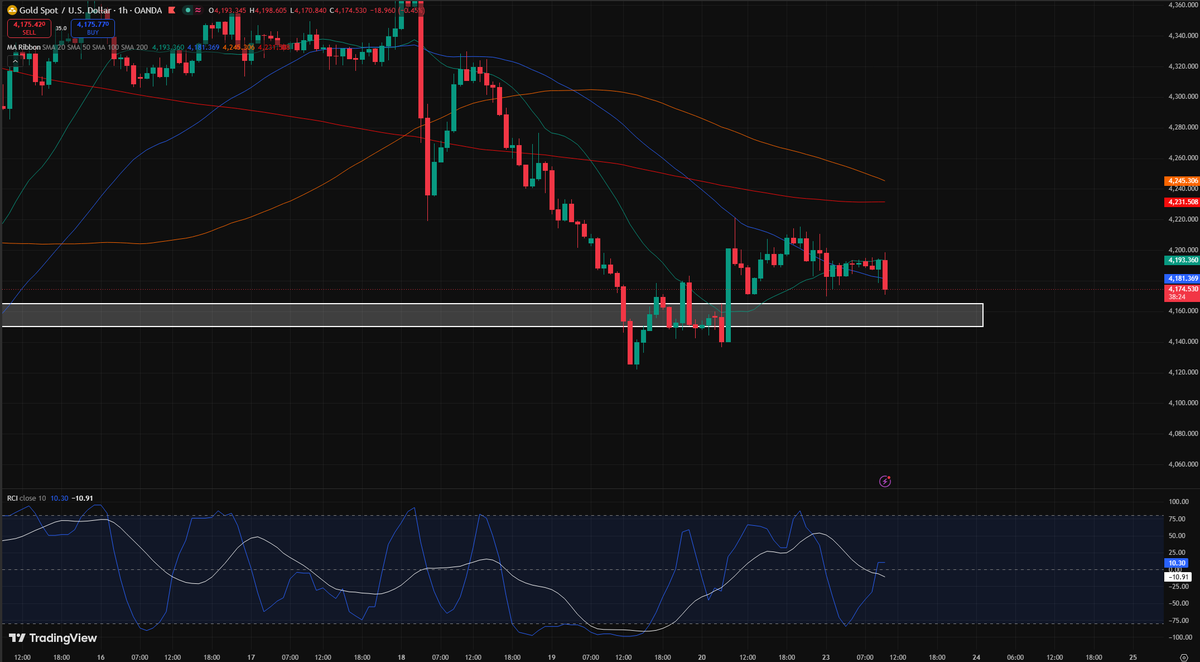The width and height of the screenshot is (1200, 662).
Task: Click the 4,140.000 price scale label
Action: 1181,342
